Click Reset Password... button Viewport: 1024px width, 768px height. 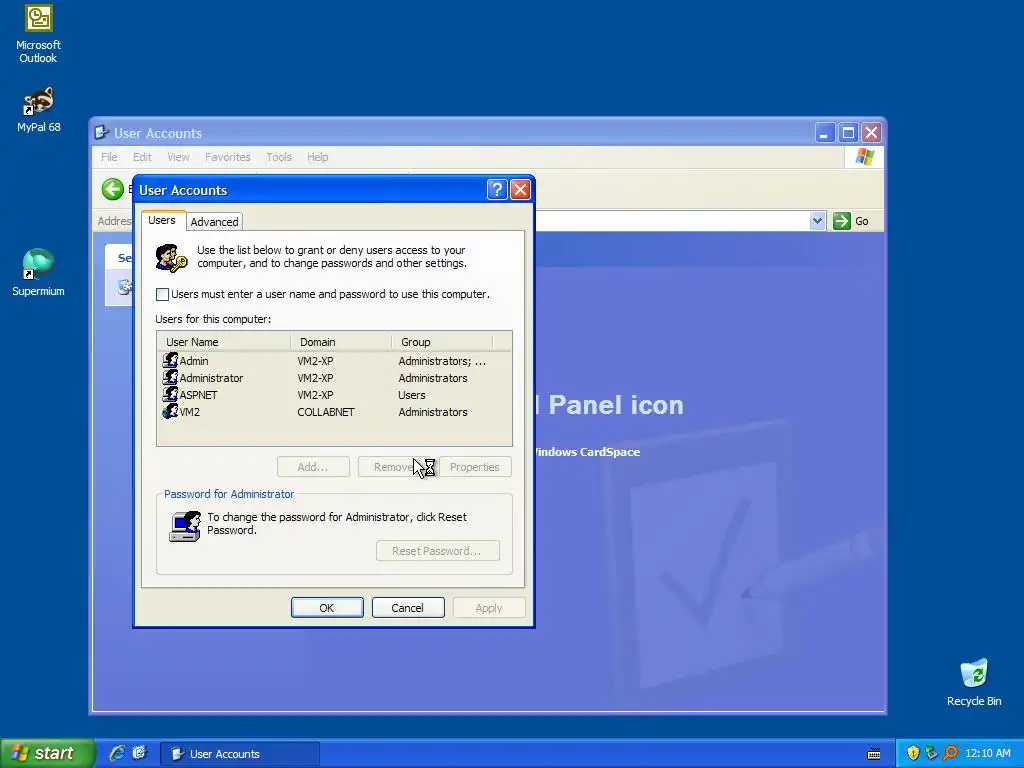tap(438, 551)
